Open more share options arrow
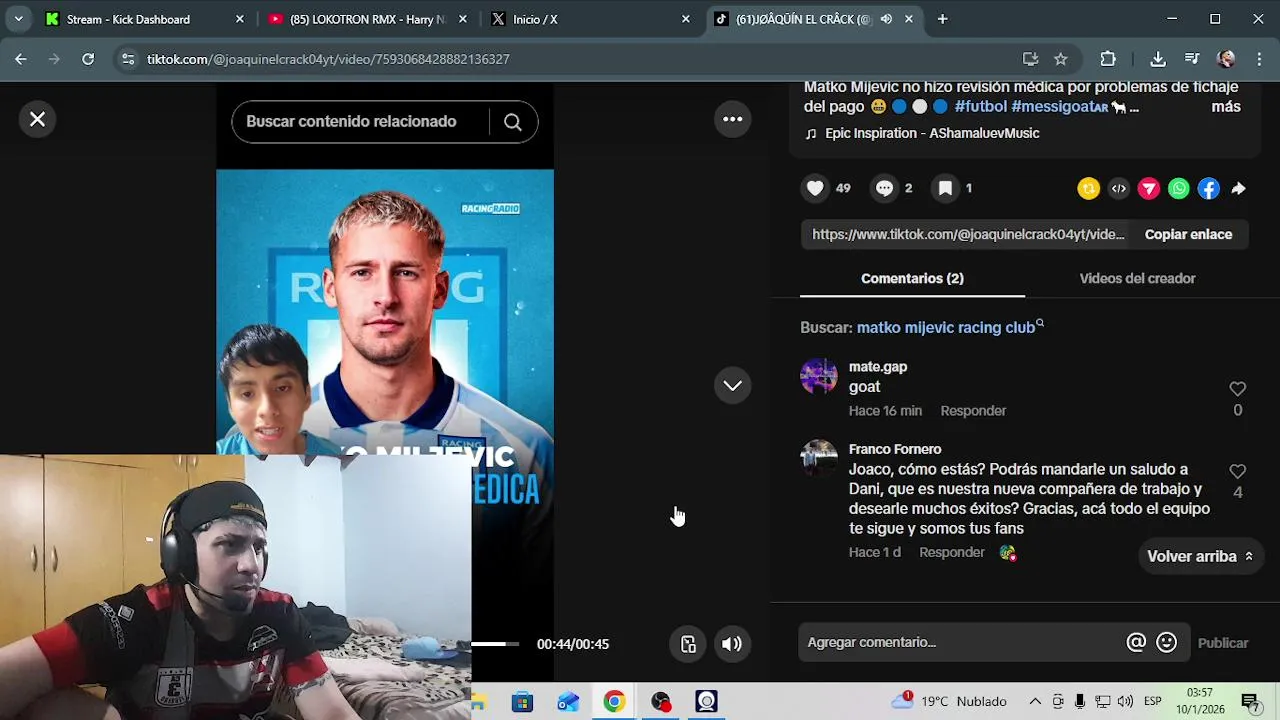 click(1238, 188)
